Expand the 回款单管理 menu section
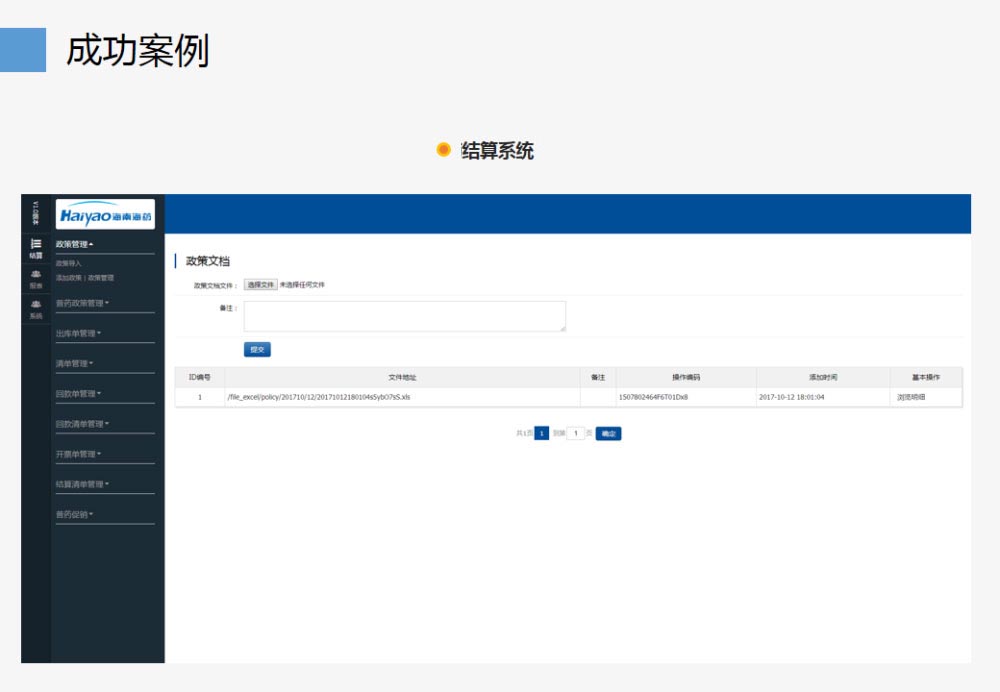This screenshot has height=692, width=1000. (78, 394)
